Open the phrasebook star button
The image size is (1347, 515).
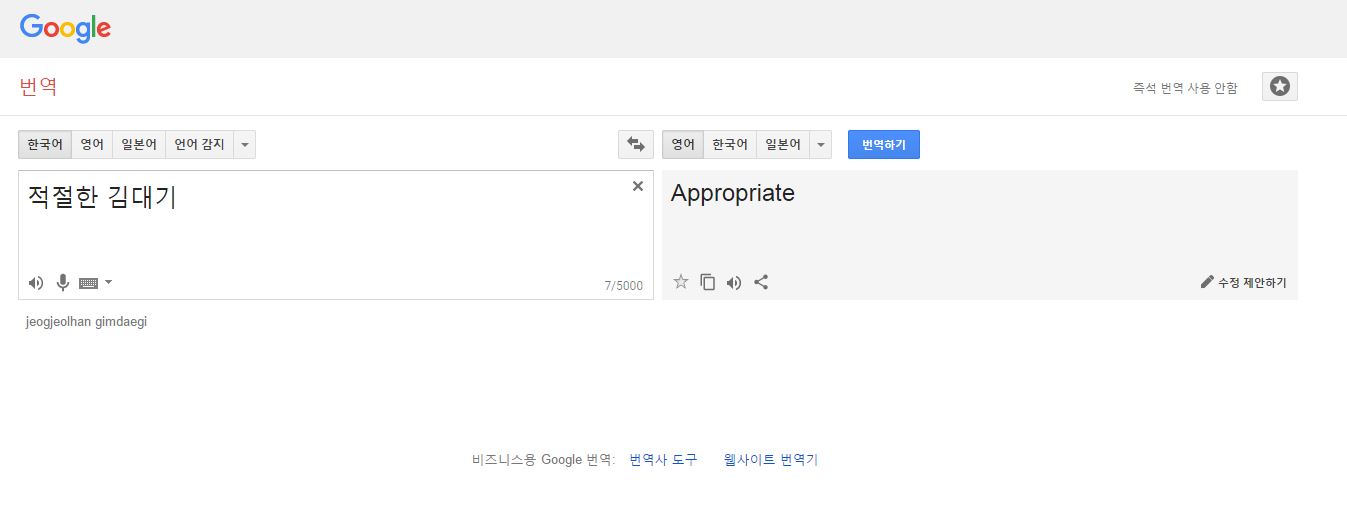[1279, 87]
